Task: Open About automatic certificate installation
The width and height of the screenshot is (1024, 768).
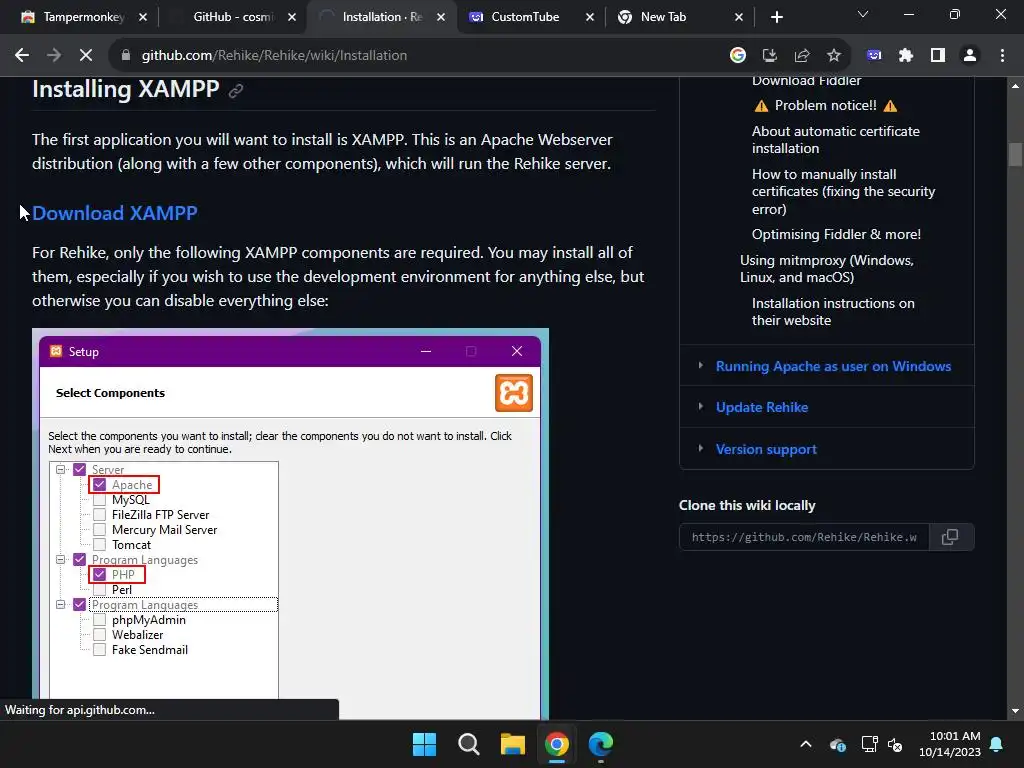Action: pos(835,140)
